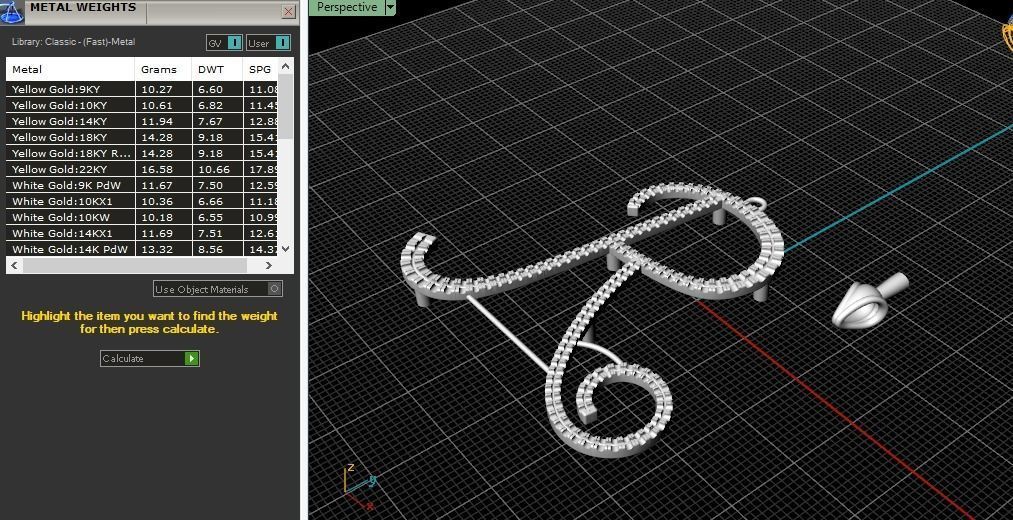Image resolution: width=1013 pixels, height=520 pixels.
Task: Click the Calculate button
Action: click(150, 359)
